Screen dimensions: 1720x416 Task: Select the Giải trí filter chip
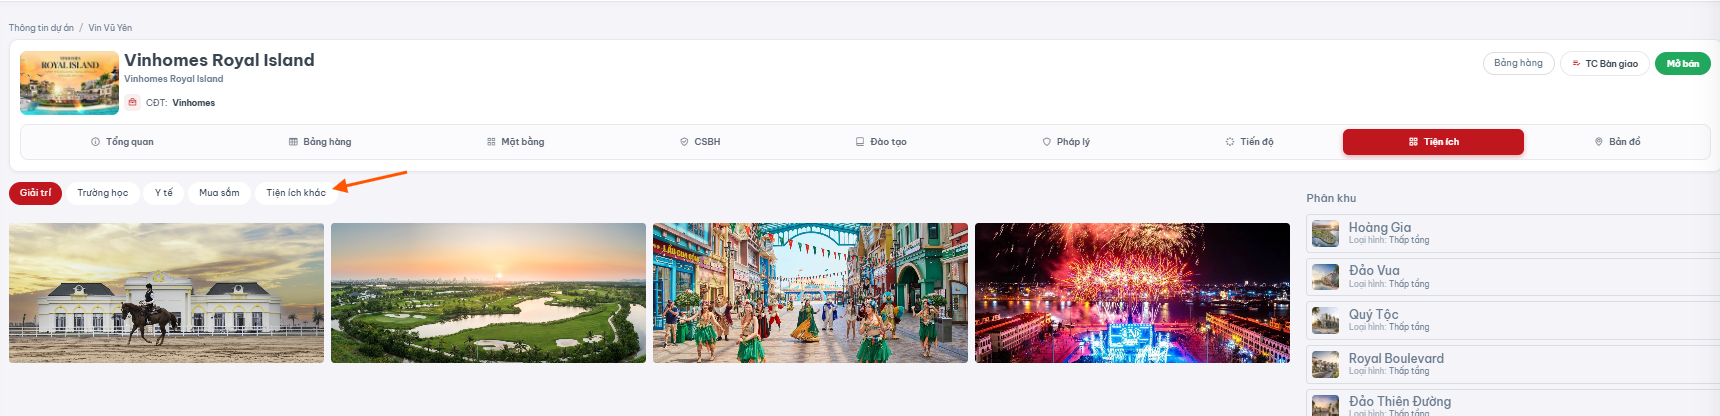pos(36,193)
